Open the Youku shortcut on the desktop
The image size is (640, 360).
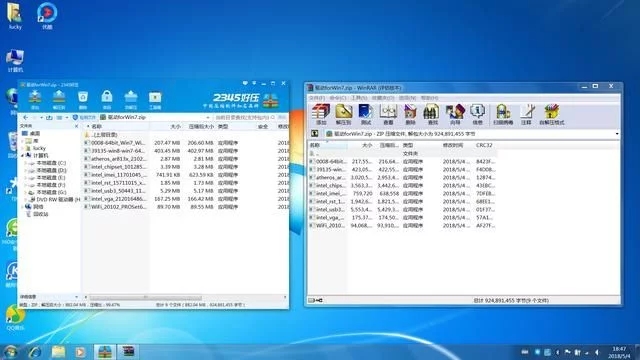[x=47, y=16]
